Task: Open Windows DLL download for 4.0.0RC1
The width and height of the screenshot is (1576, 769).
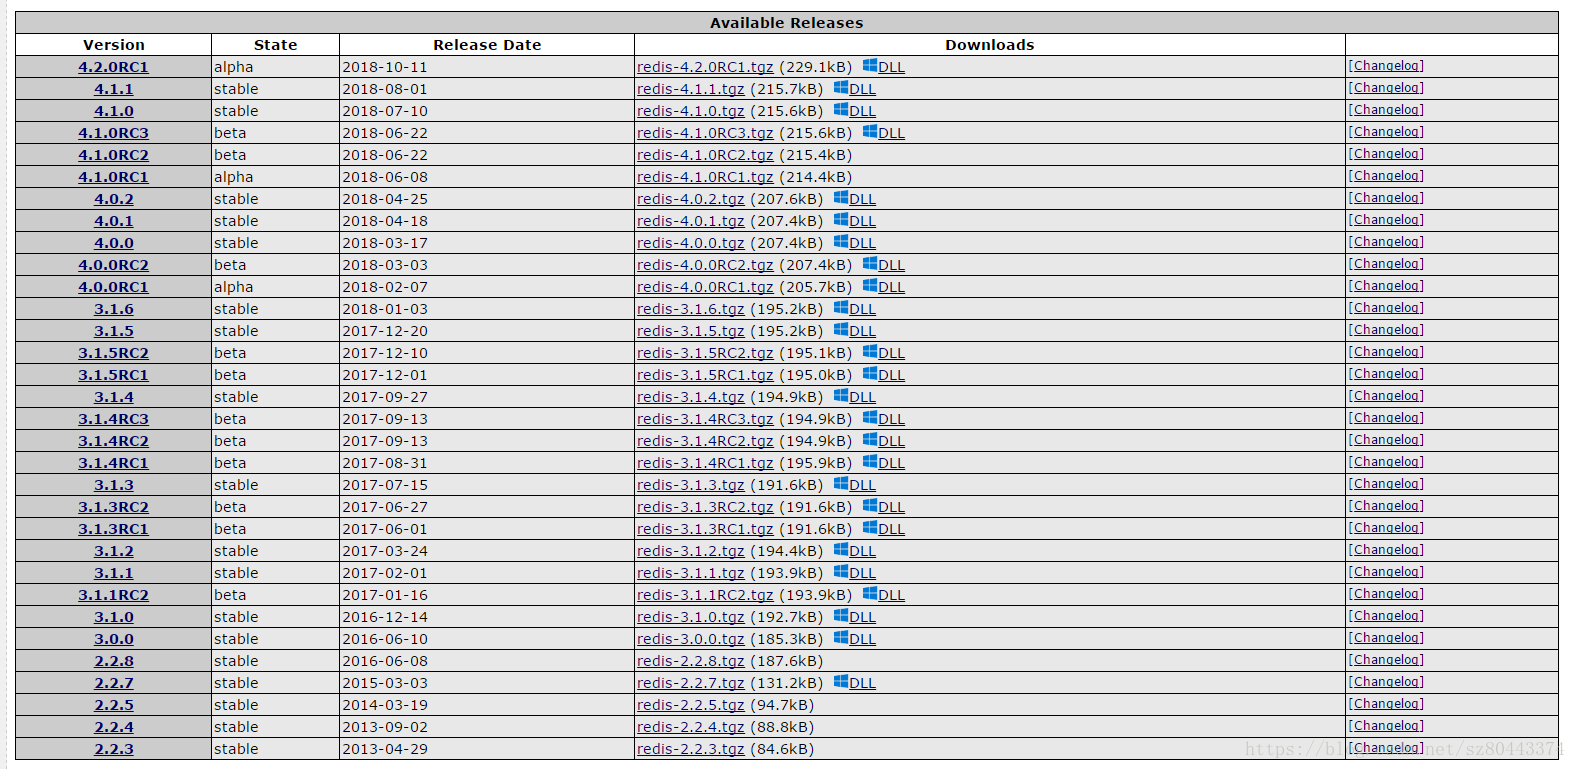Action: tap(884, 287)
